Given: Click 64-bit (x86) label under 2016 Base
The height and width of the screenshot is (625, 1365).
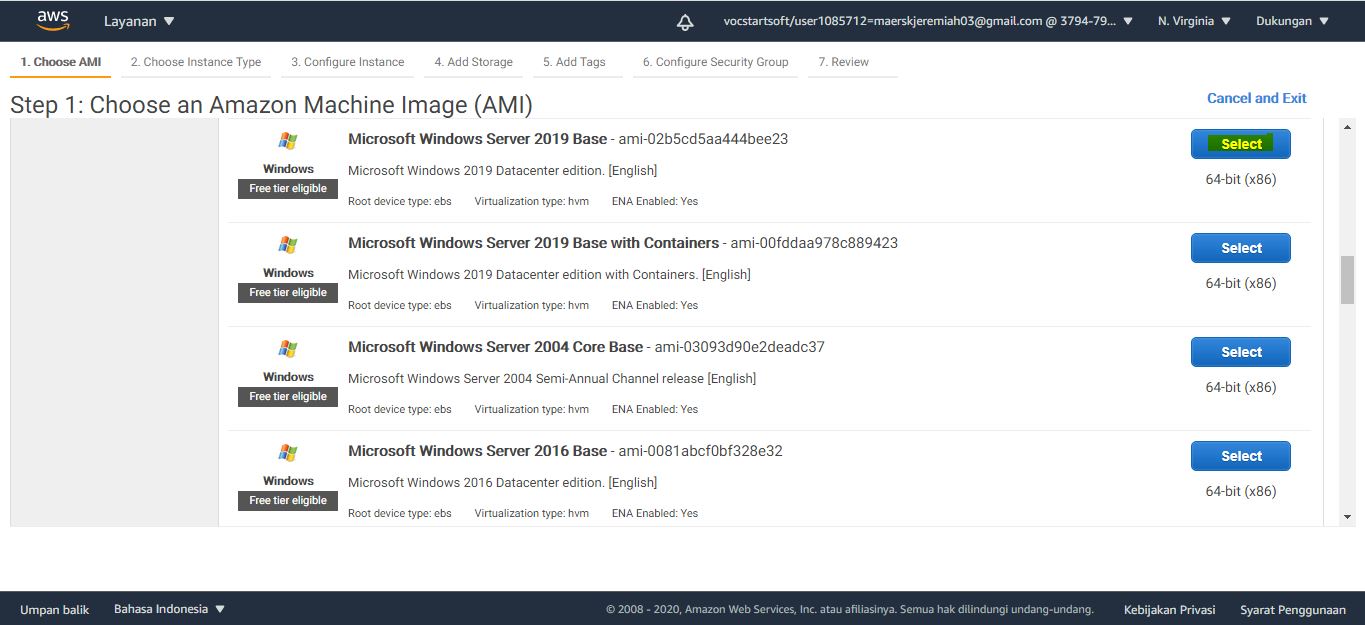Looking at the screenshot, I should click(1241, 491).
